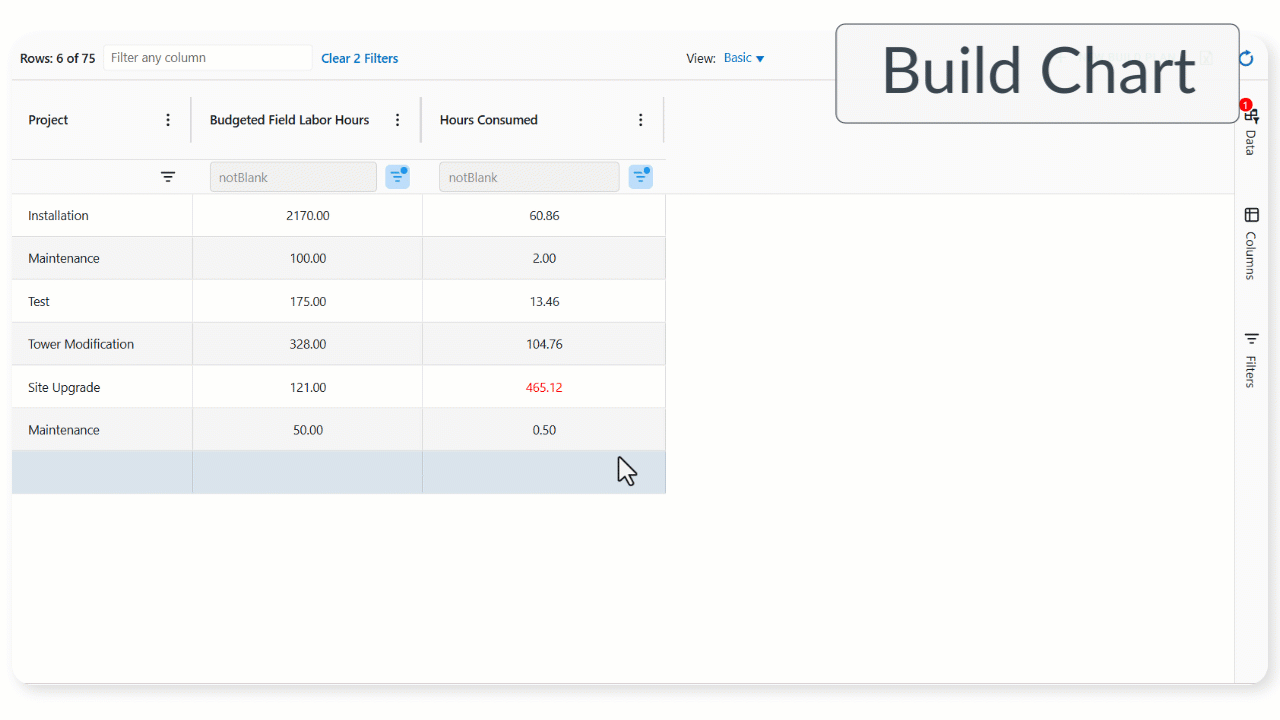Open the Project column menu
The height and width of the screenshot is (720, 1280).
tap(168, 120)
